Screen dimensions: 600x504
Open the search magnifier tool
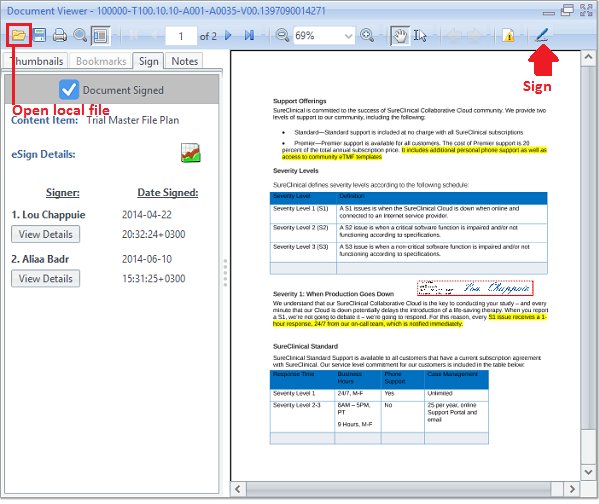point(80,35)
